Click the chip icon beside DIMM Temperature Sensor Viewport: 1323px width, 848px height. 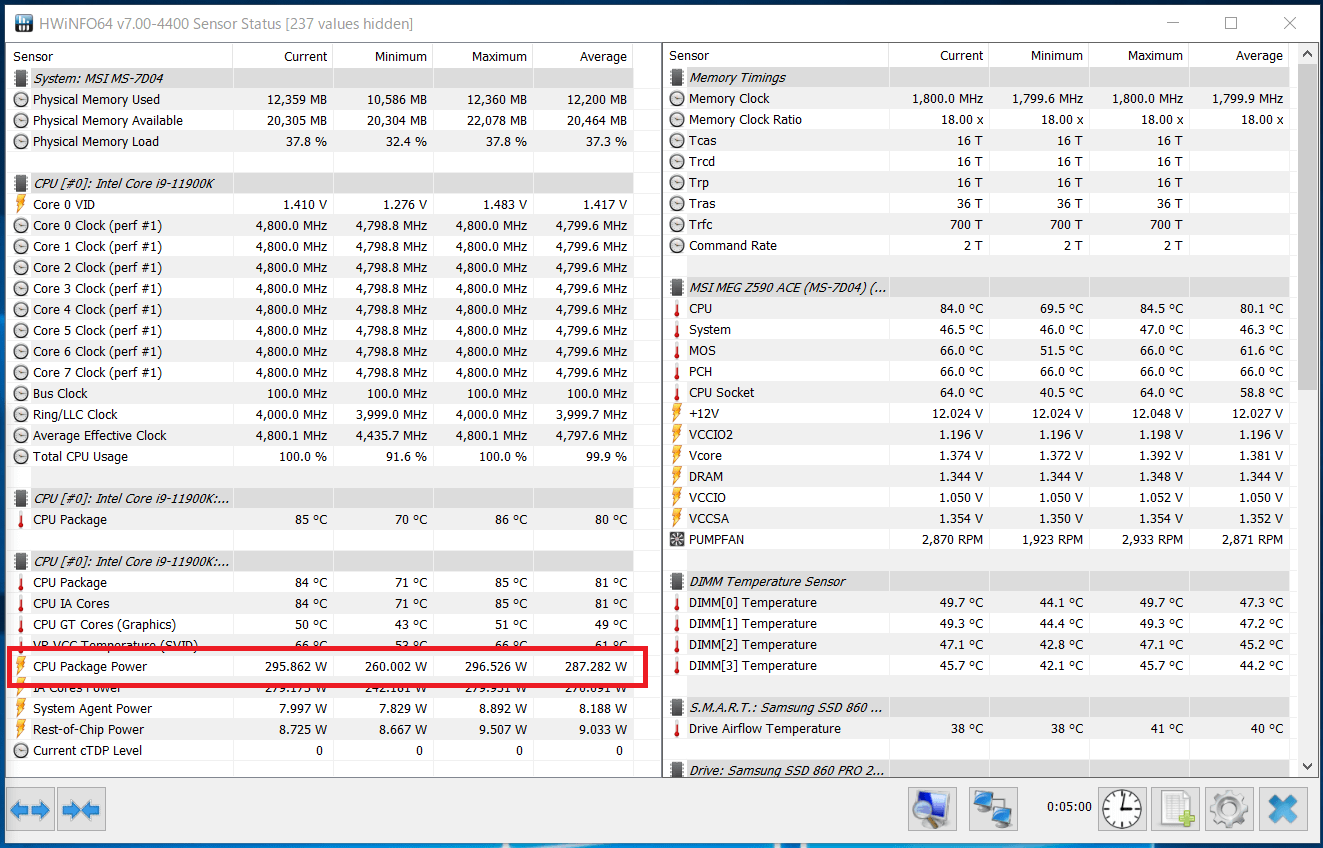(677, 582)
